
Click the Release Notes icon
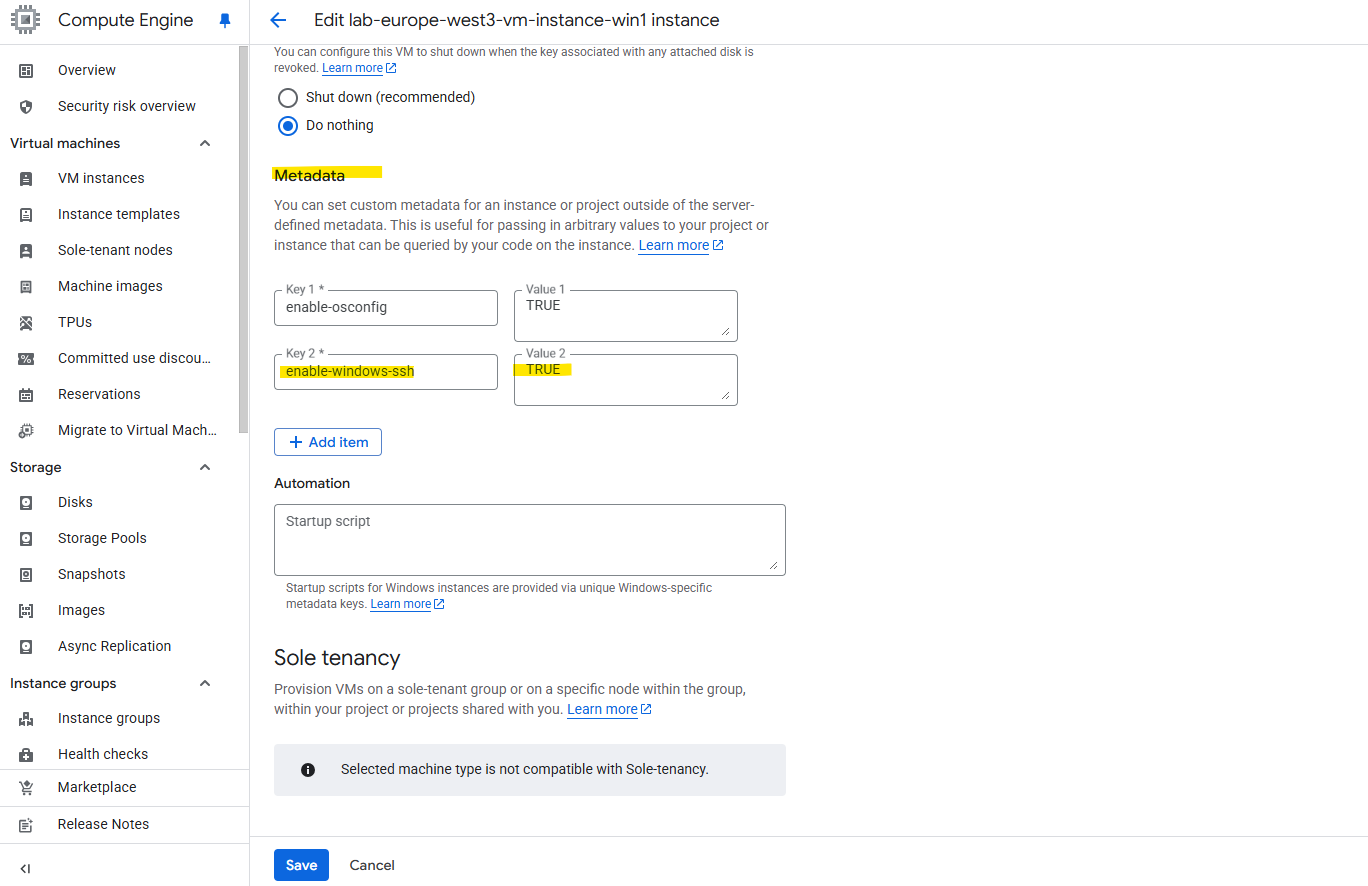click(x=26, y=824)
